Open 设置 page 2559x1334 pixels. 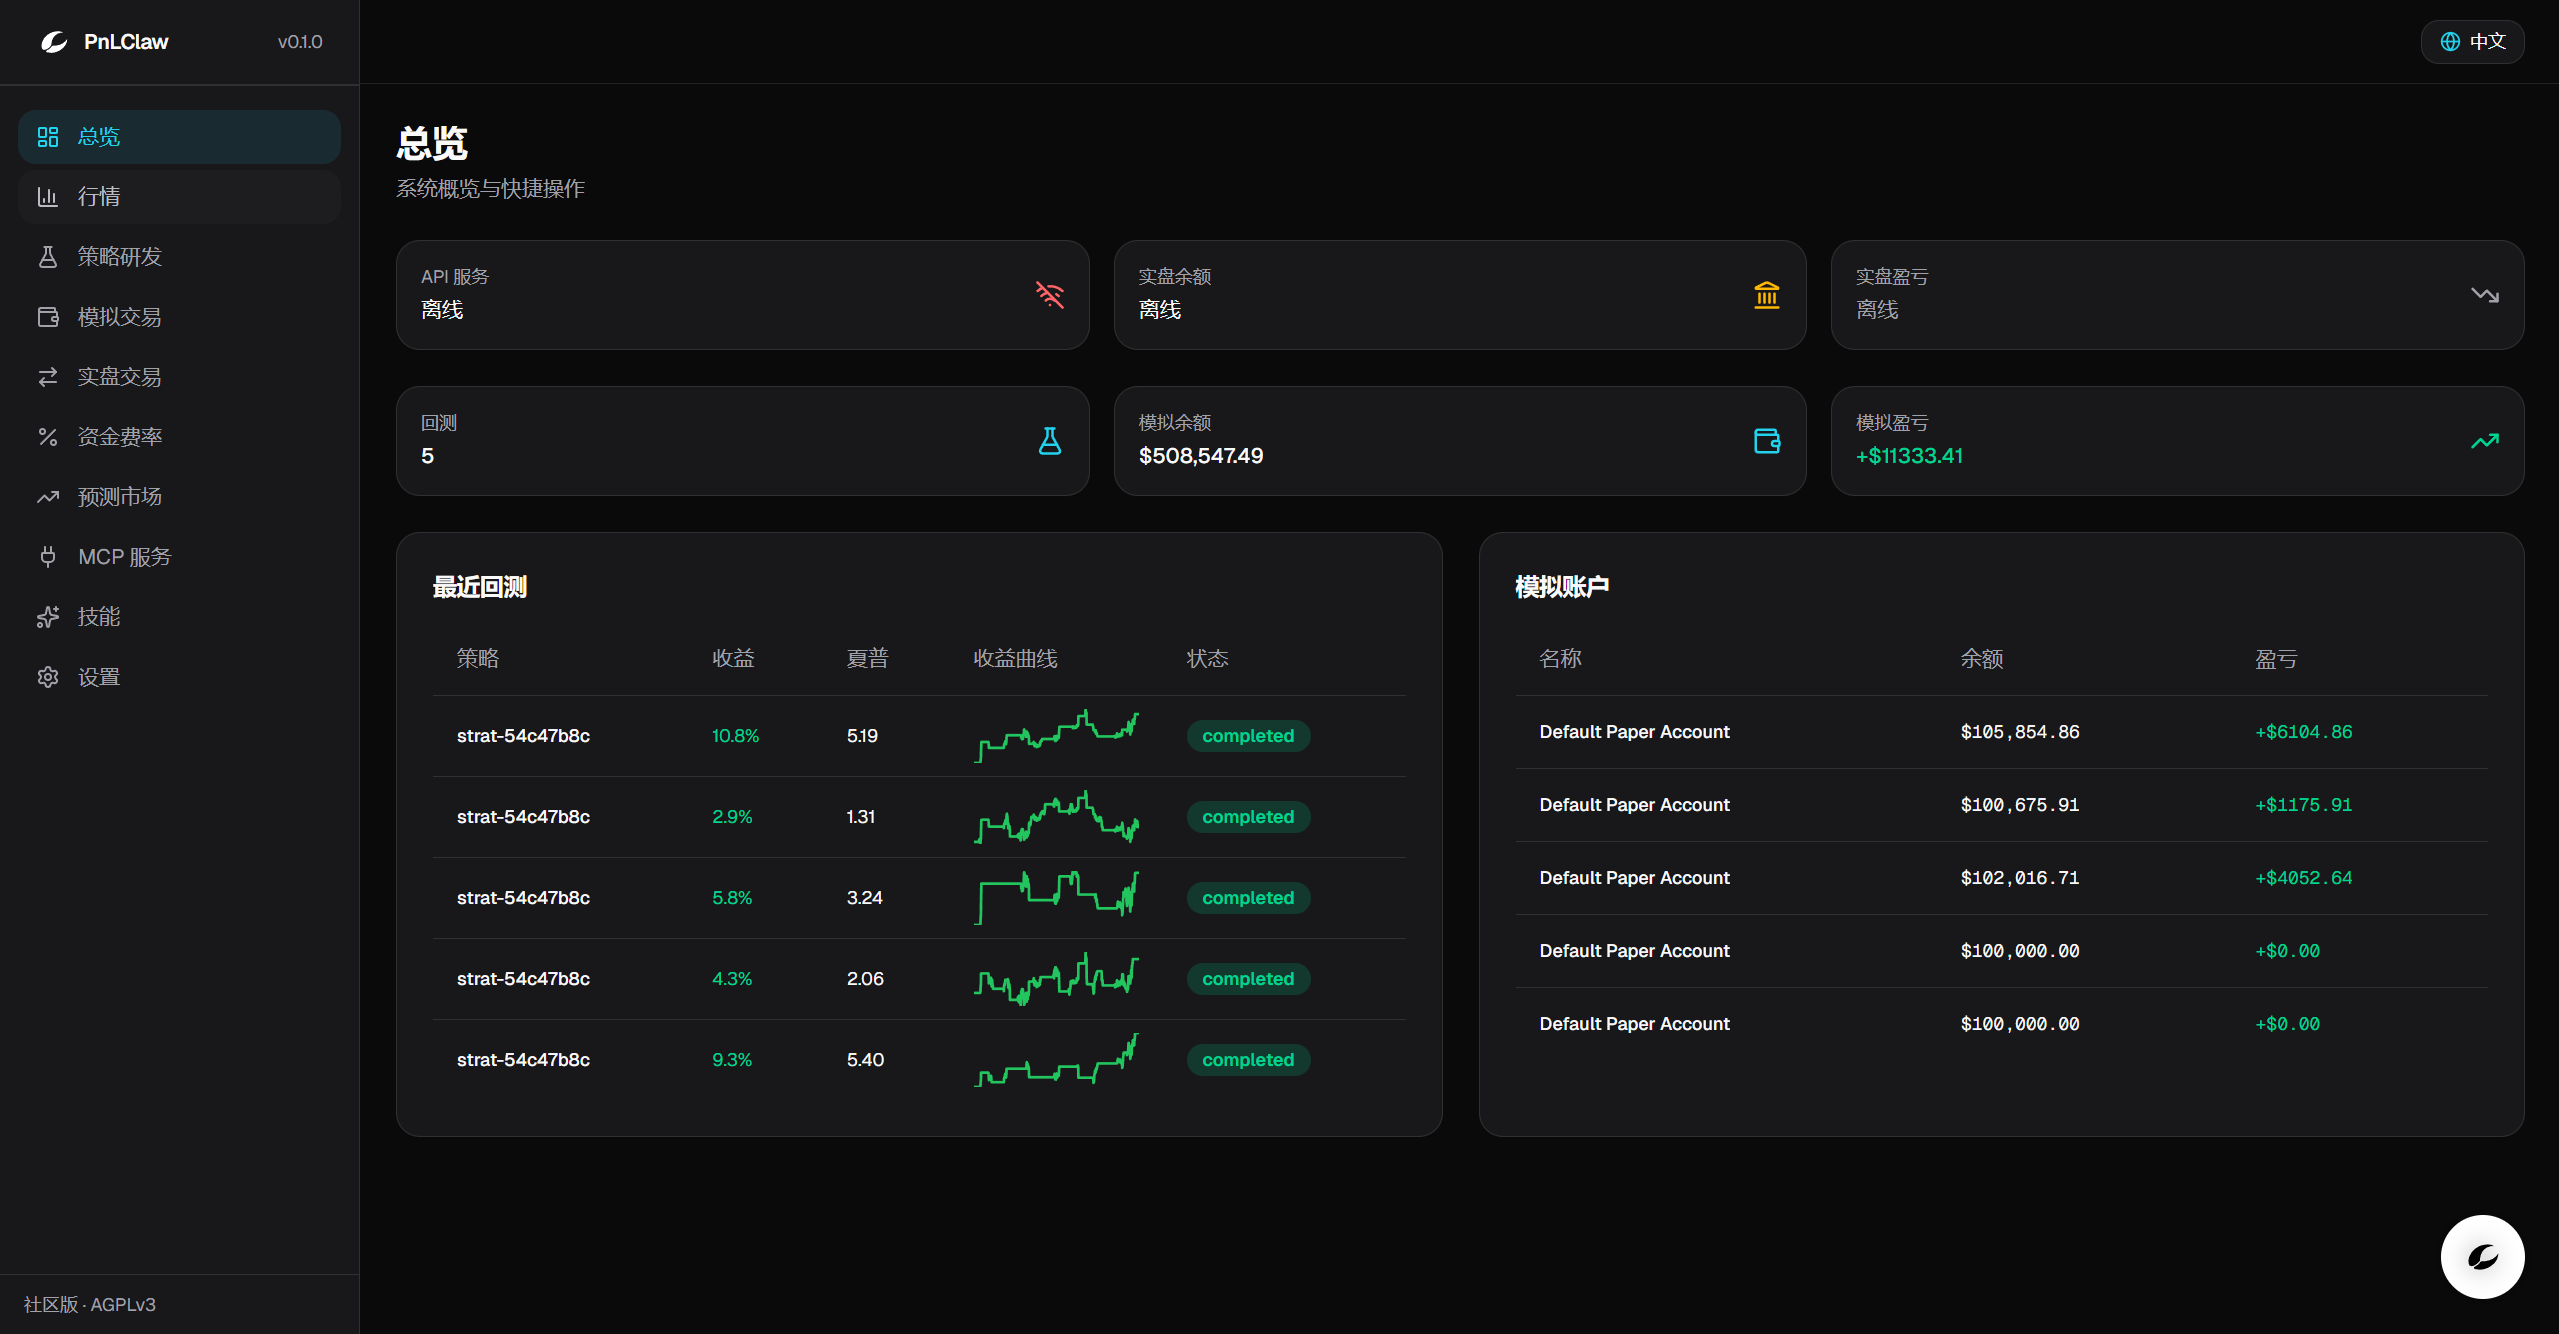(x=179, y=677)
